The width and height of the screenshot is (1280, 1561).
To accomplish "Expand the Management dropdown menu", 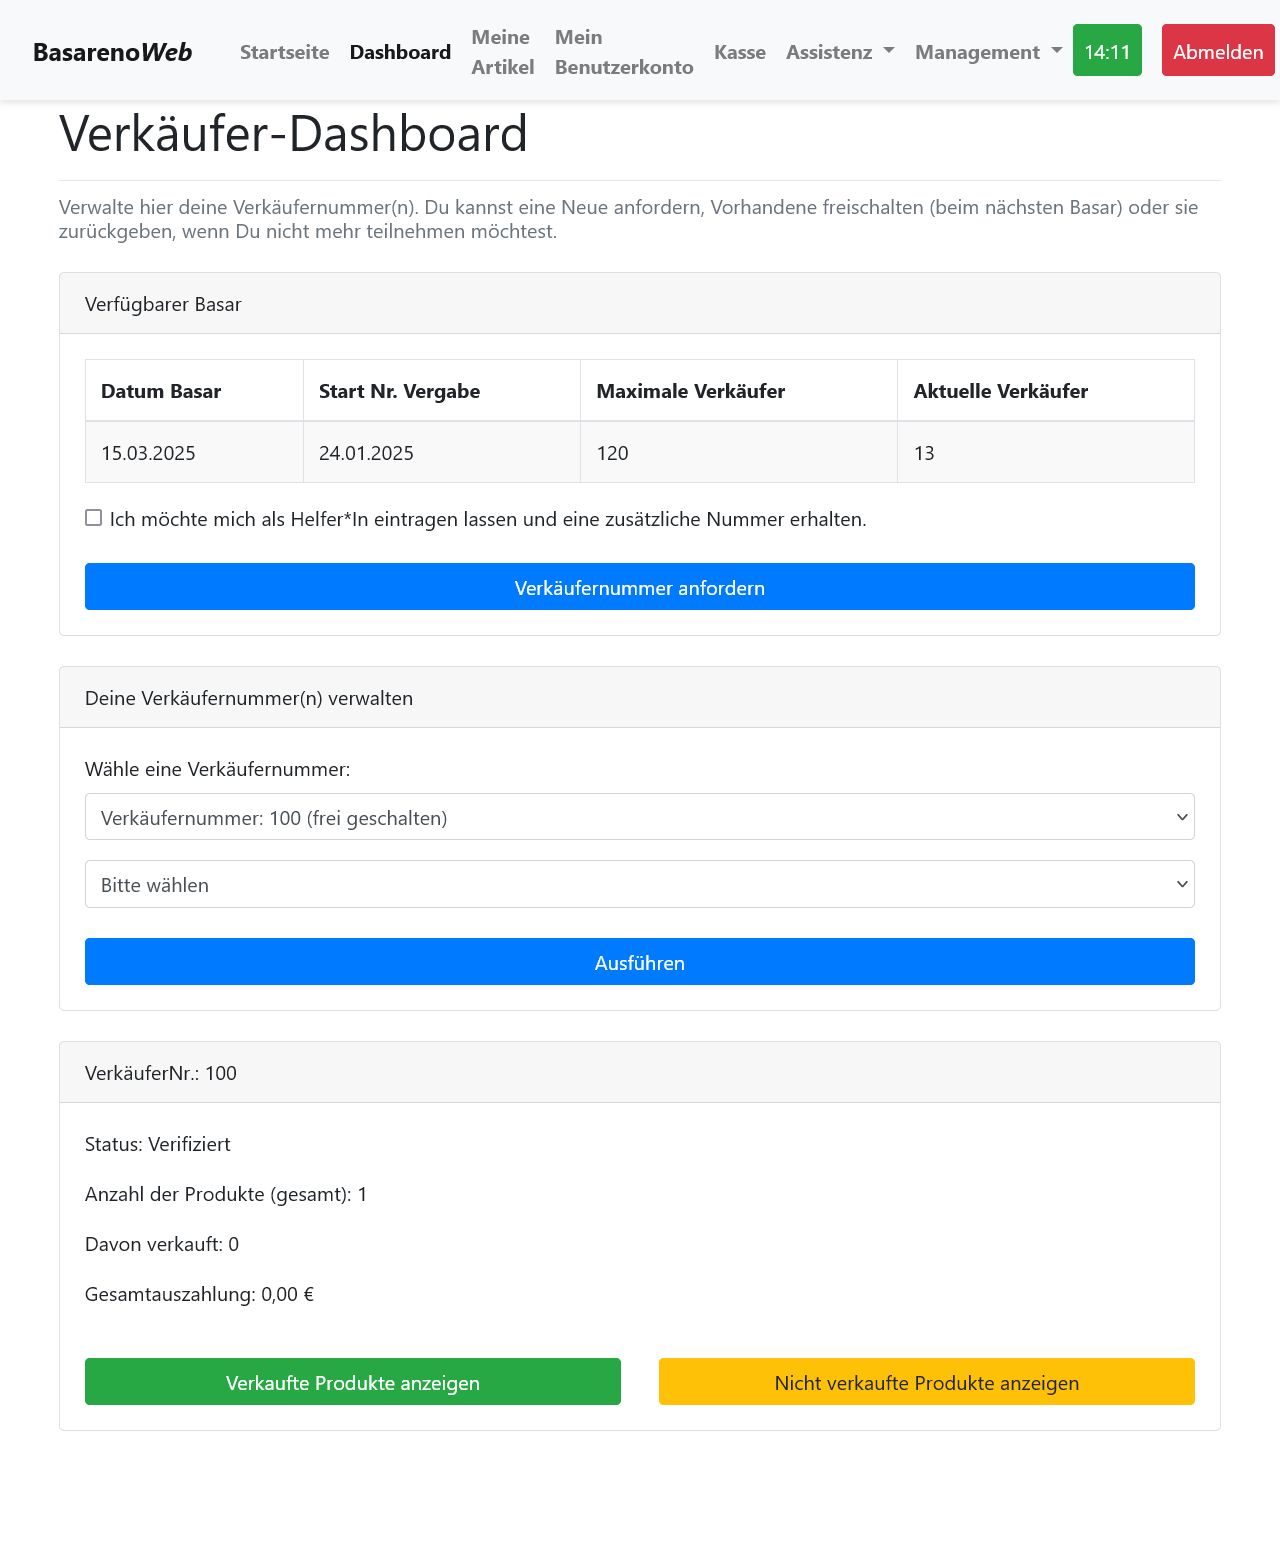I will click(x=987, y=52).
